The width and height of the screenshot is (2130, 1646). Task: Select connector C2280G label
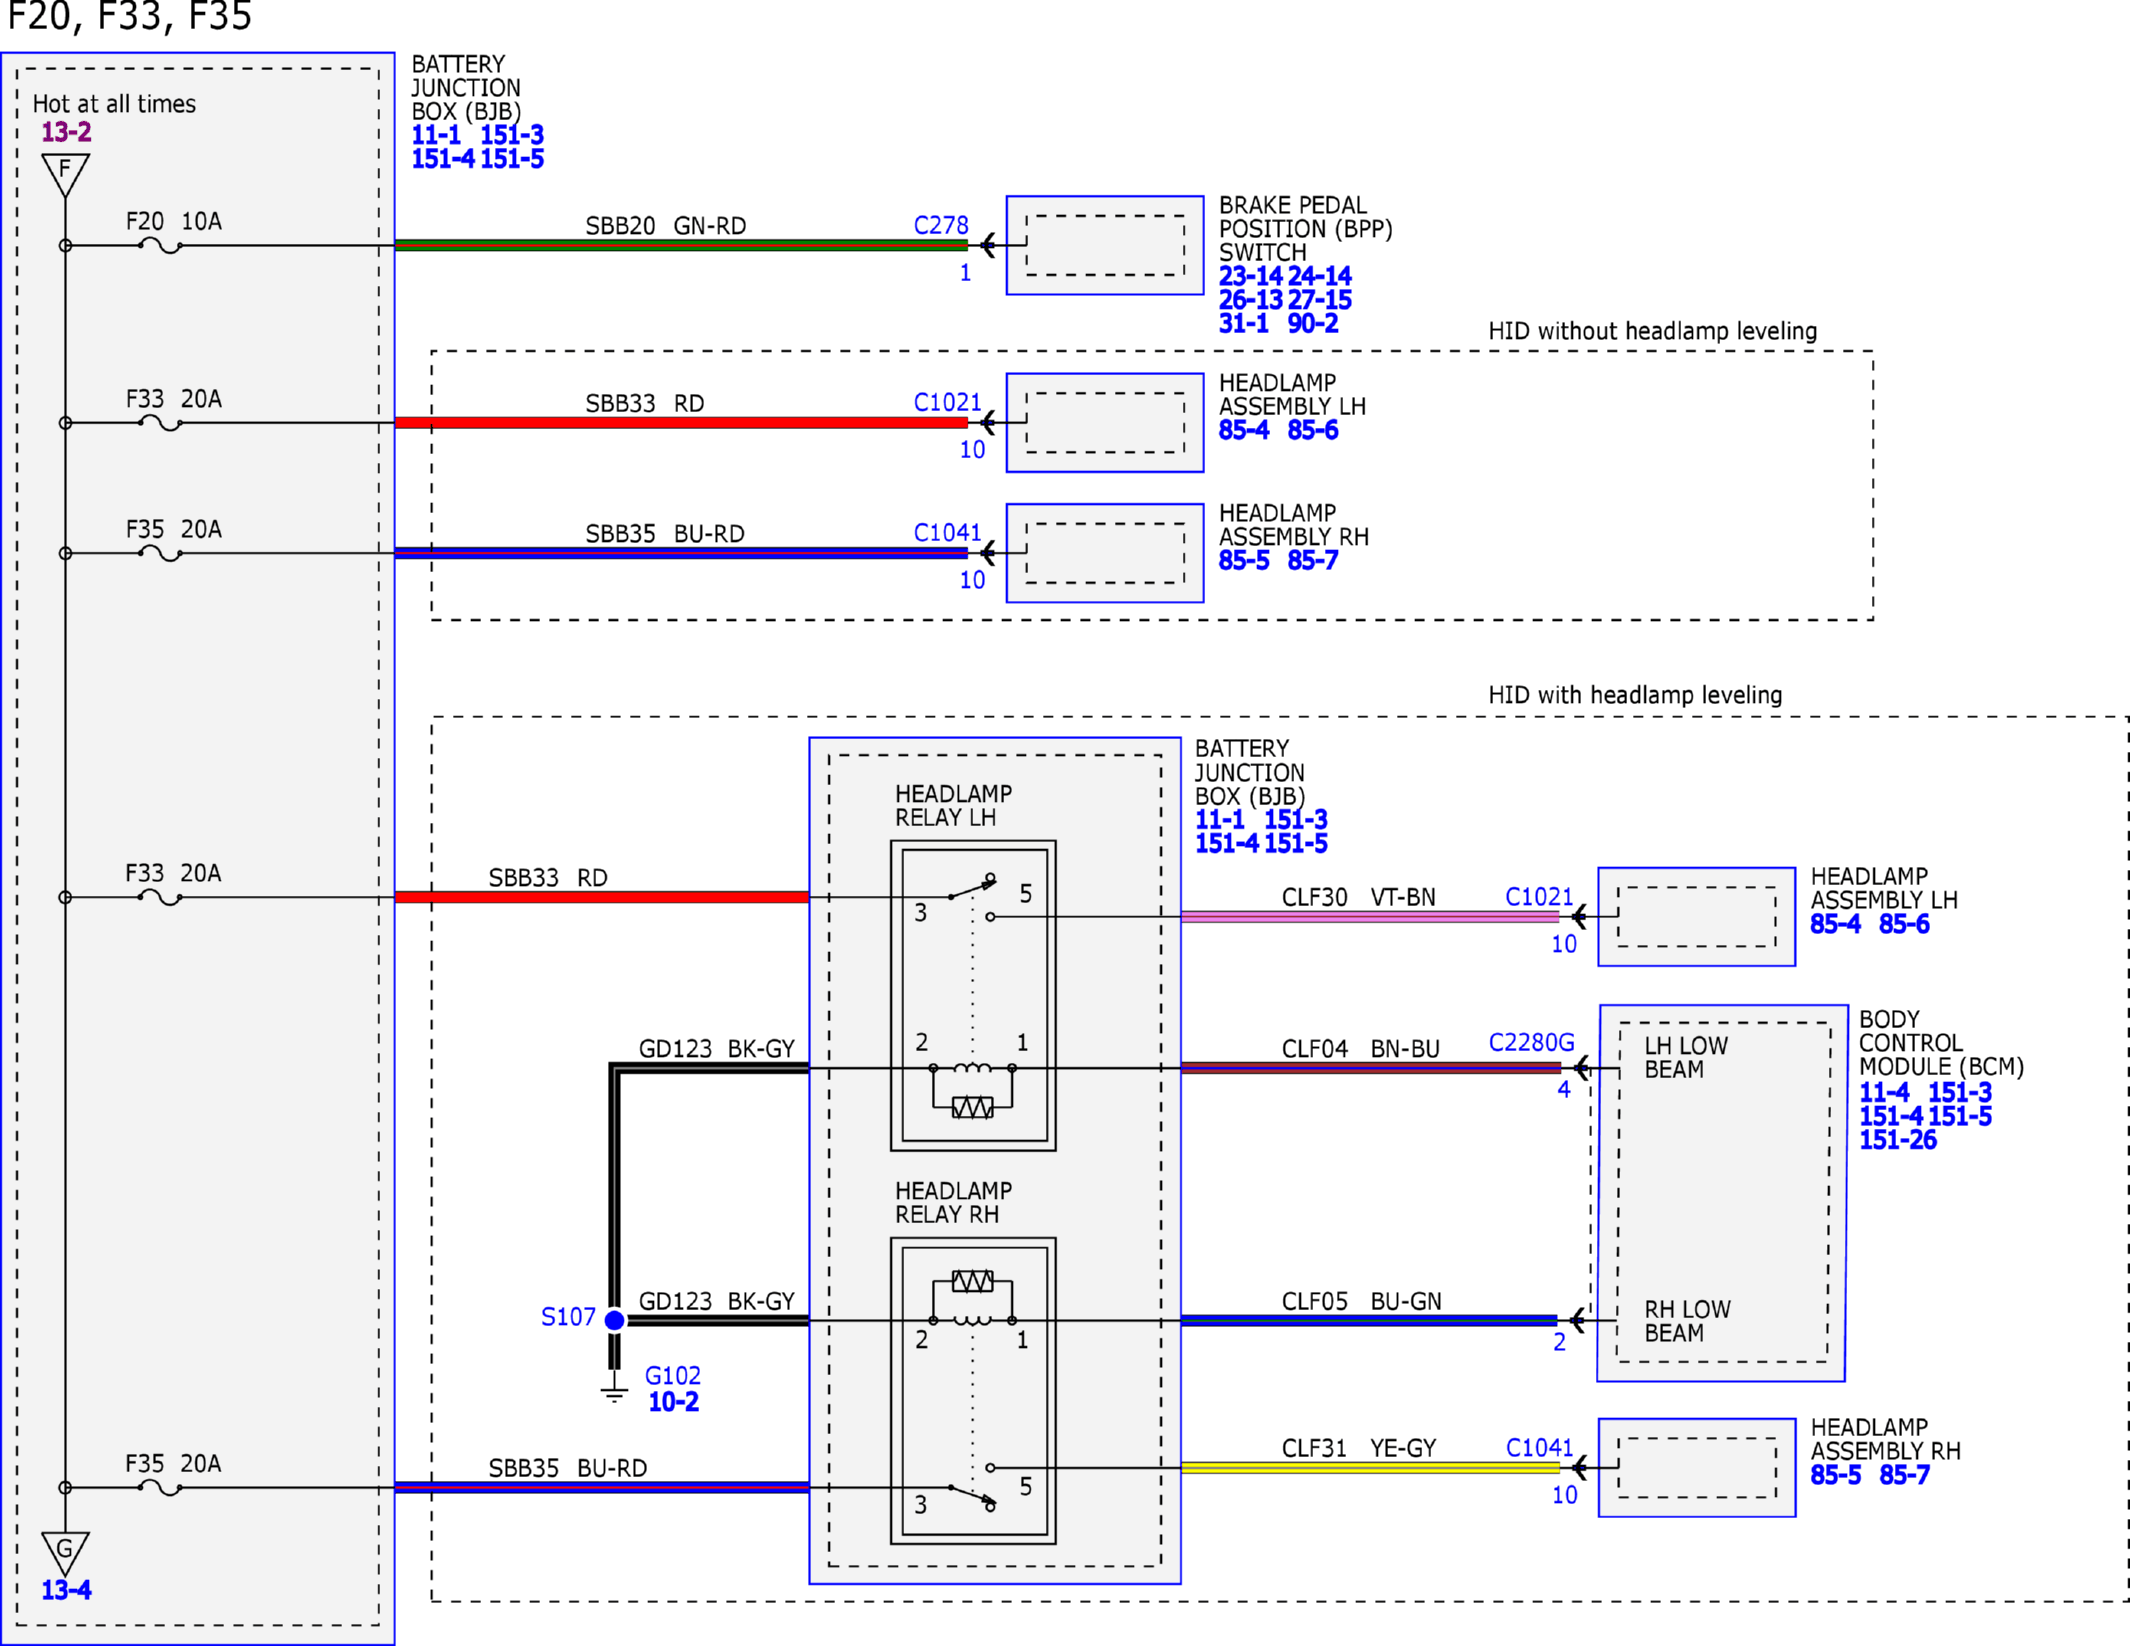[1531, 1043]
